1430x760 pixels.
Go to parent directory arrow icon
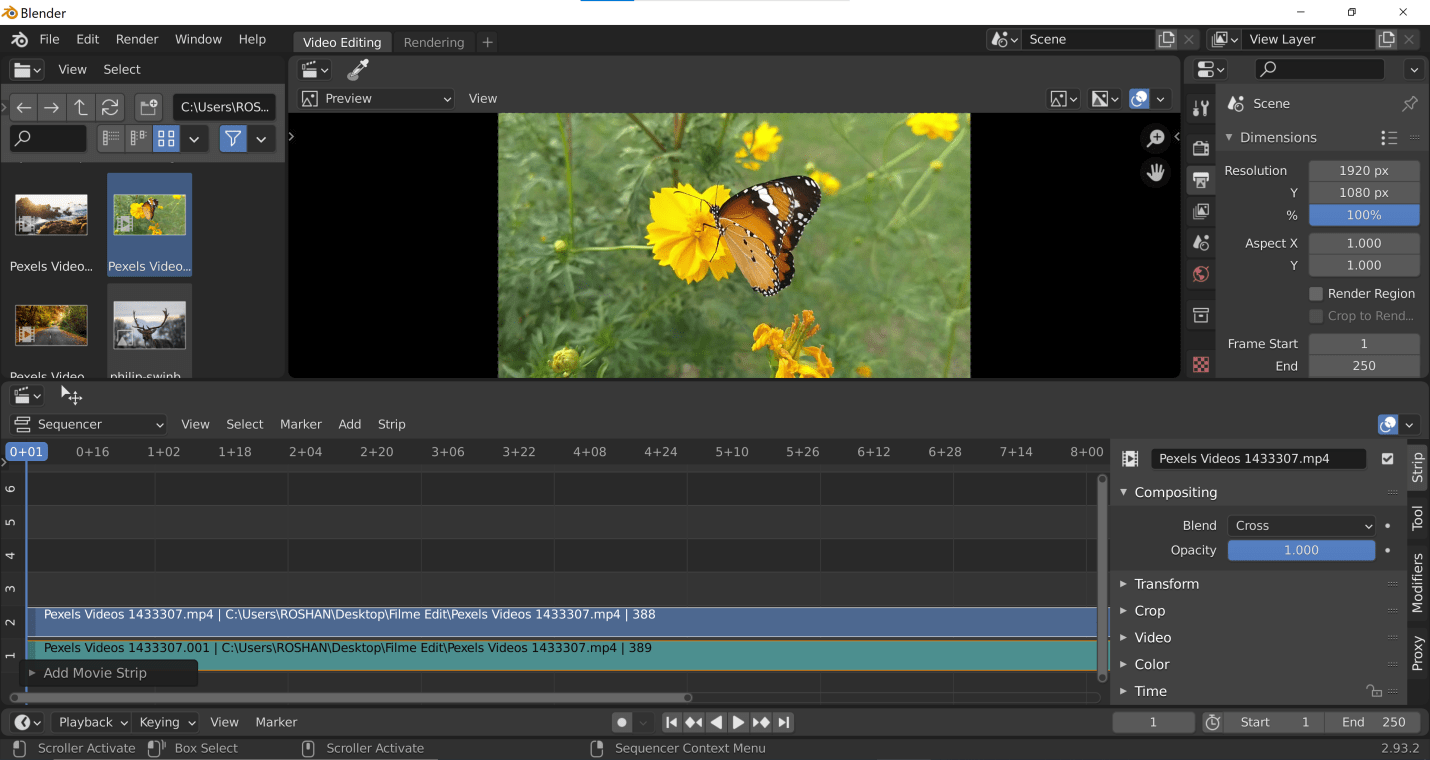81,107
